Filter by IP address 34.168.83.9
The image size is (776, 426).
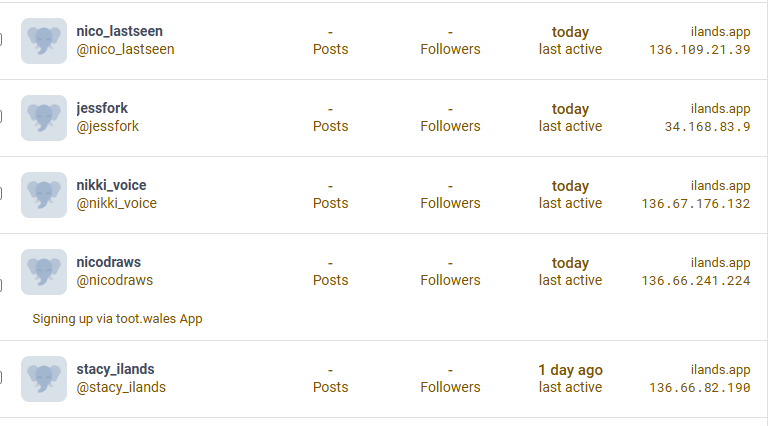click(x=707, y=127)
